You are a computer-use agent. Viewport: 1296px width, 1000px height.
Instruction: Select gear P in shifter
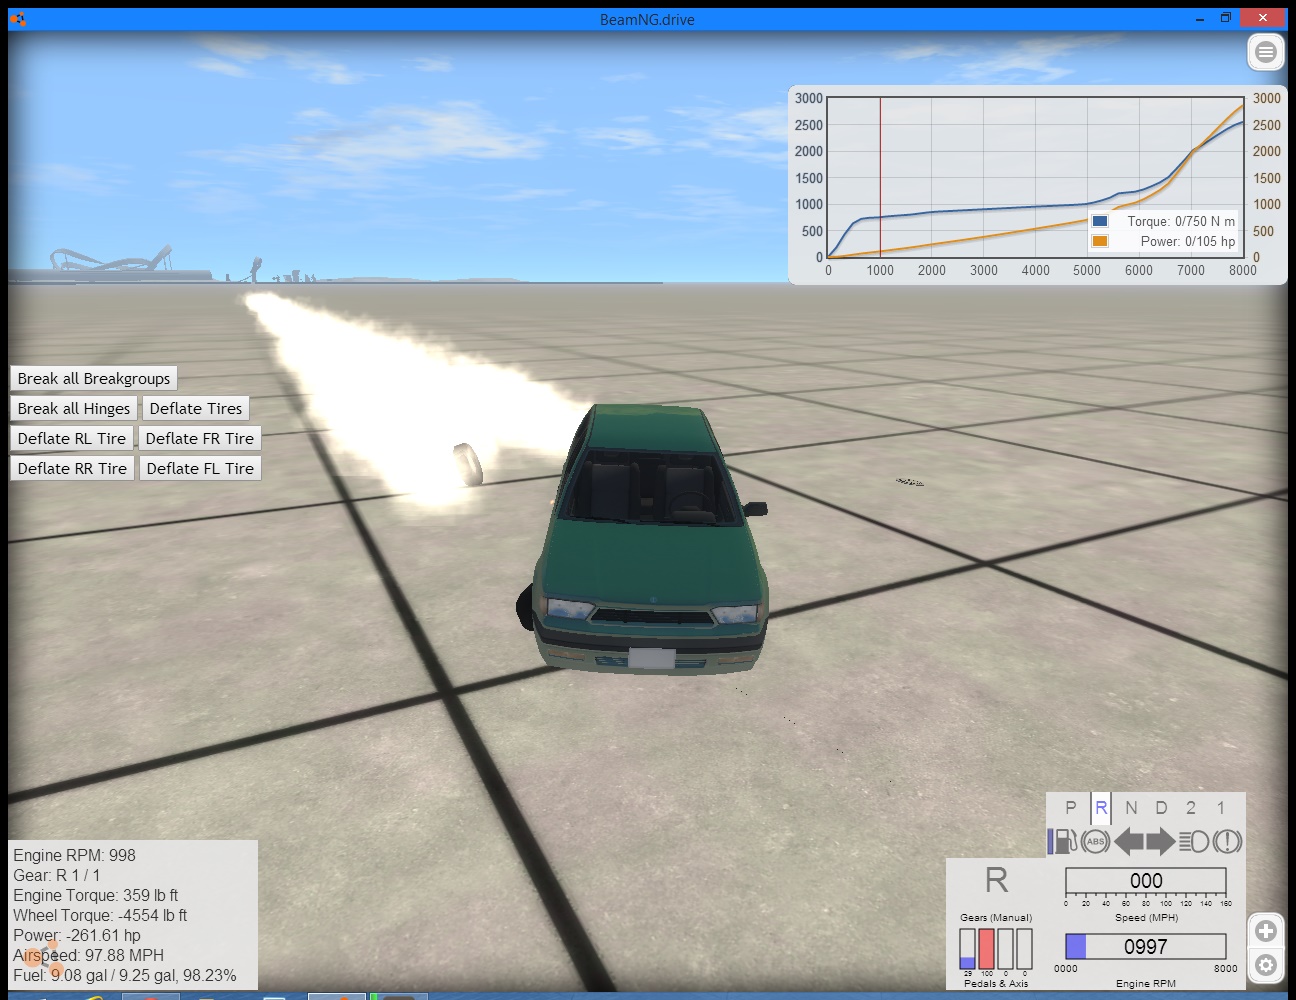pyautogui.click(x=1071, y=807)
